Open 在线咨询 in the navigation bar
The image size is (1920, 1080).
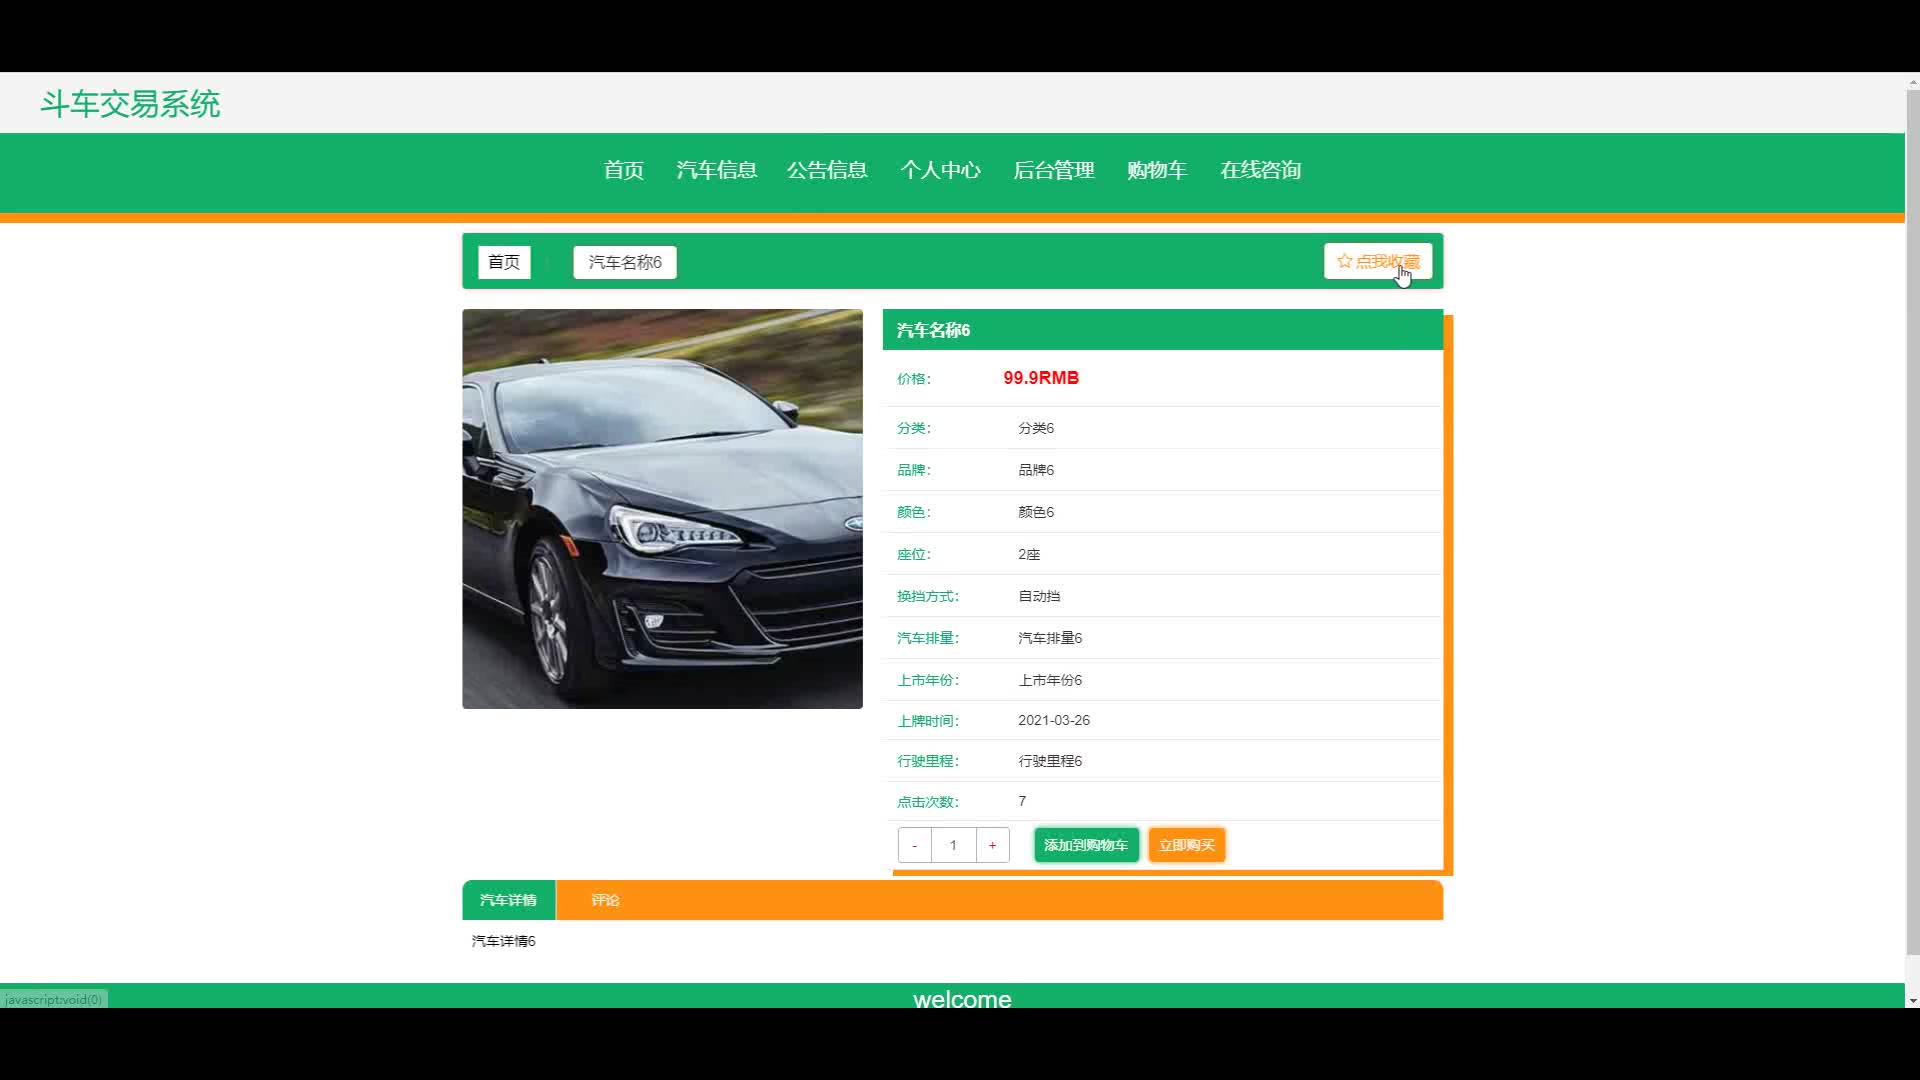(x=1260, y=170)
